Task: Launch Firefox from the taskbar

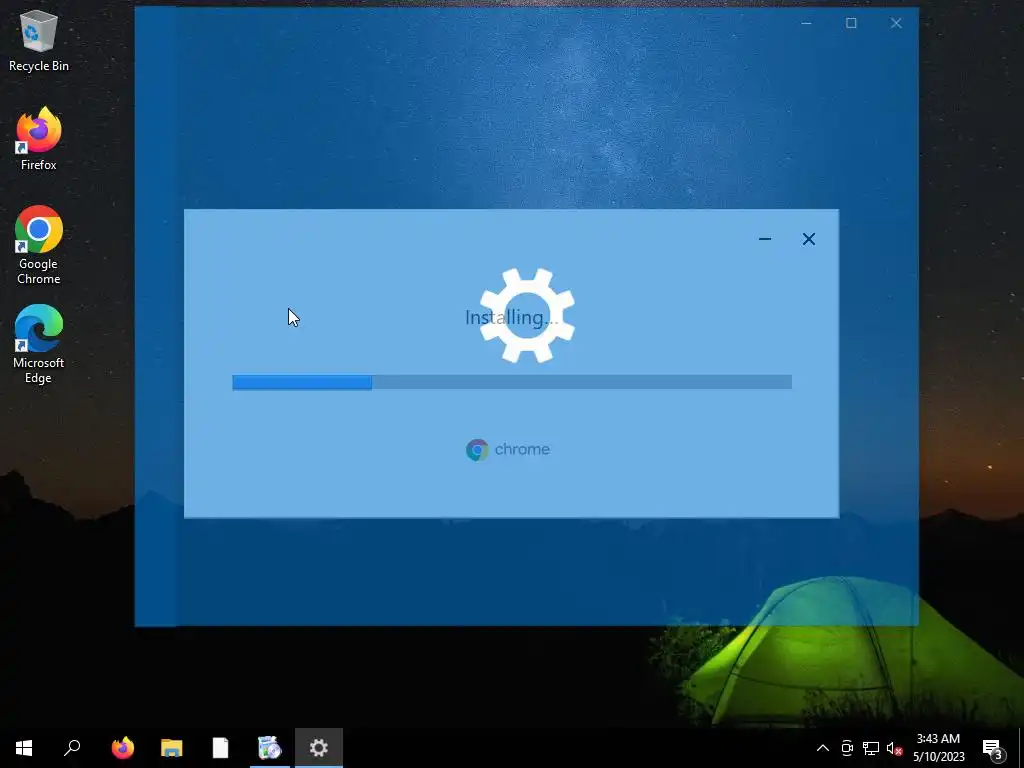Action: coord(122,748)
